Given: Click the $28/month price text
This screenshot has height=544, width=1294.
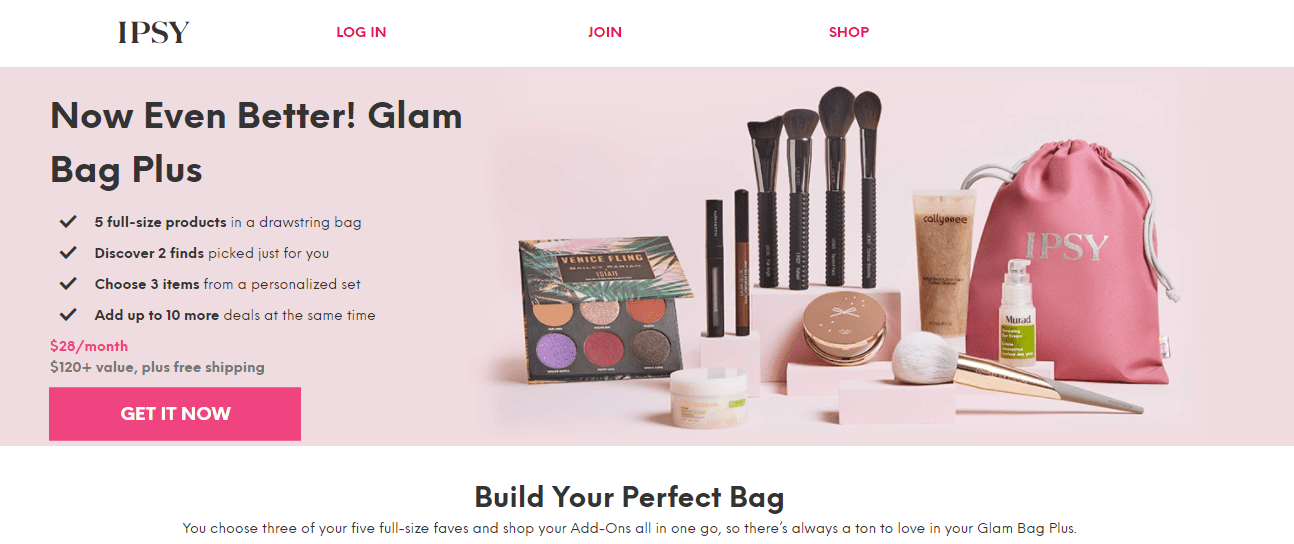Looking at the screenshot, I should click(x=89, y=346).
